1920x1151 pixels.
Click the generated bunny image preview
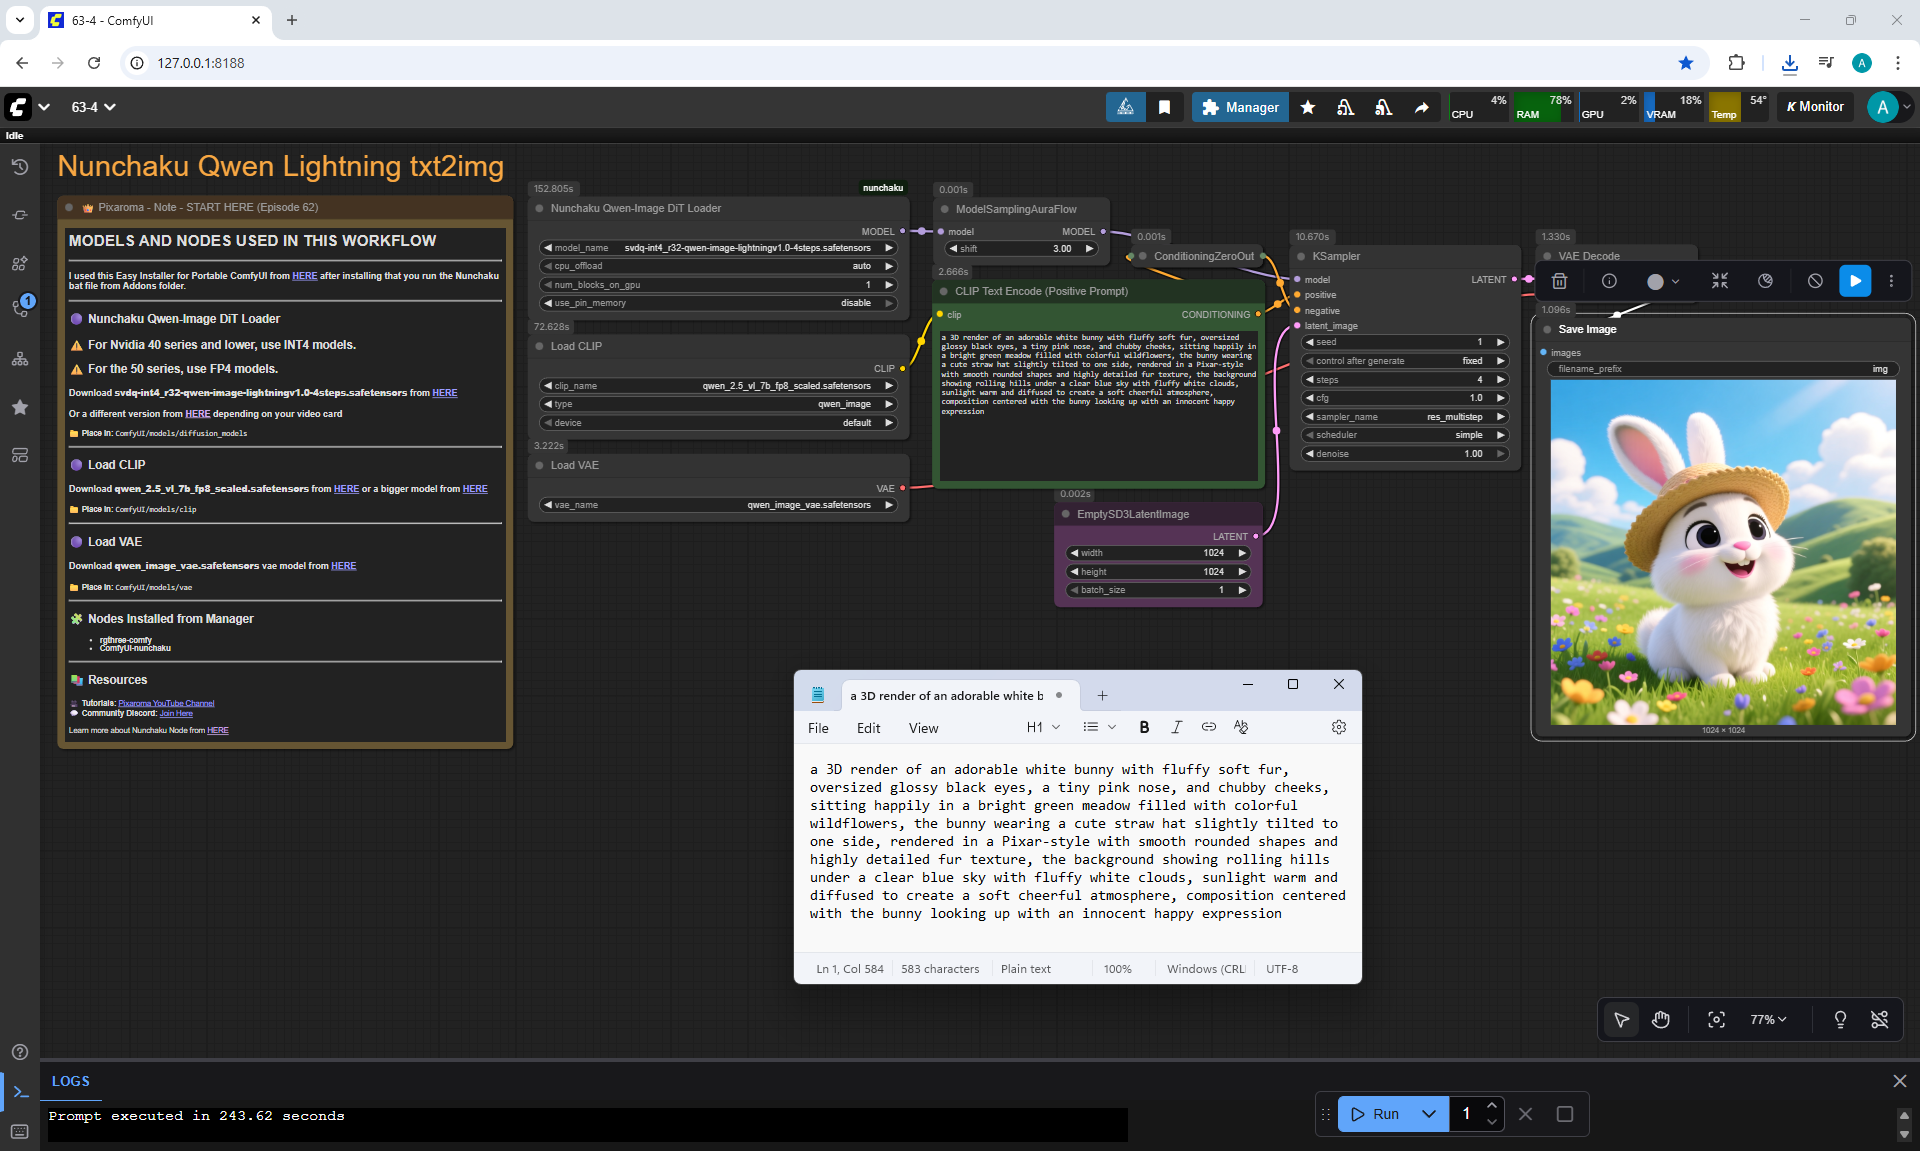(x=1722, y=552)
